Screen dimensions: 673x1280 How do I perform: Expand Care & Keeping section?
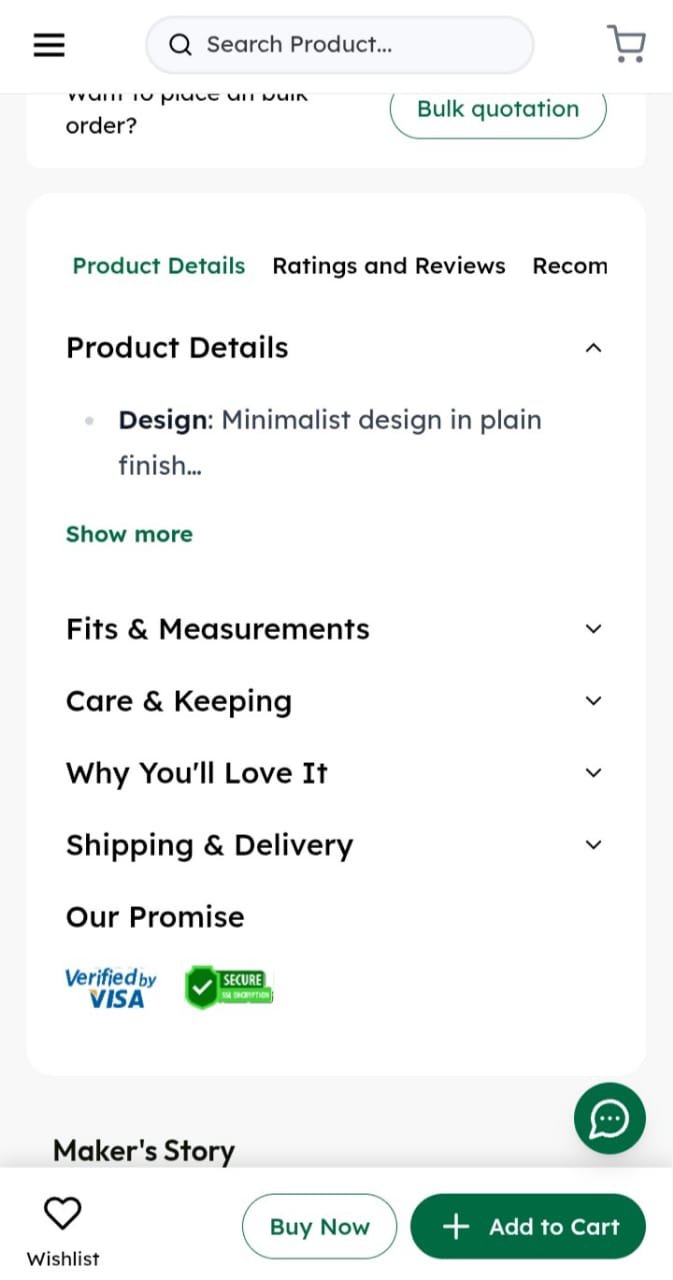pyautogui.click(x=593, y=701)
